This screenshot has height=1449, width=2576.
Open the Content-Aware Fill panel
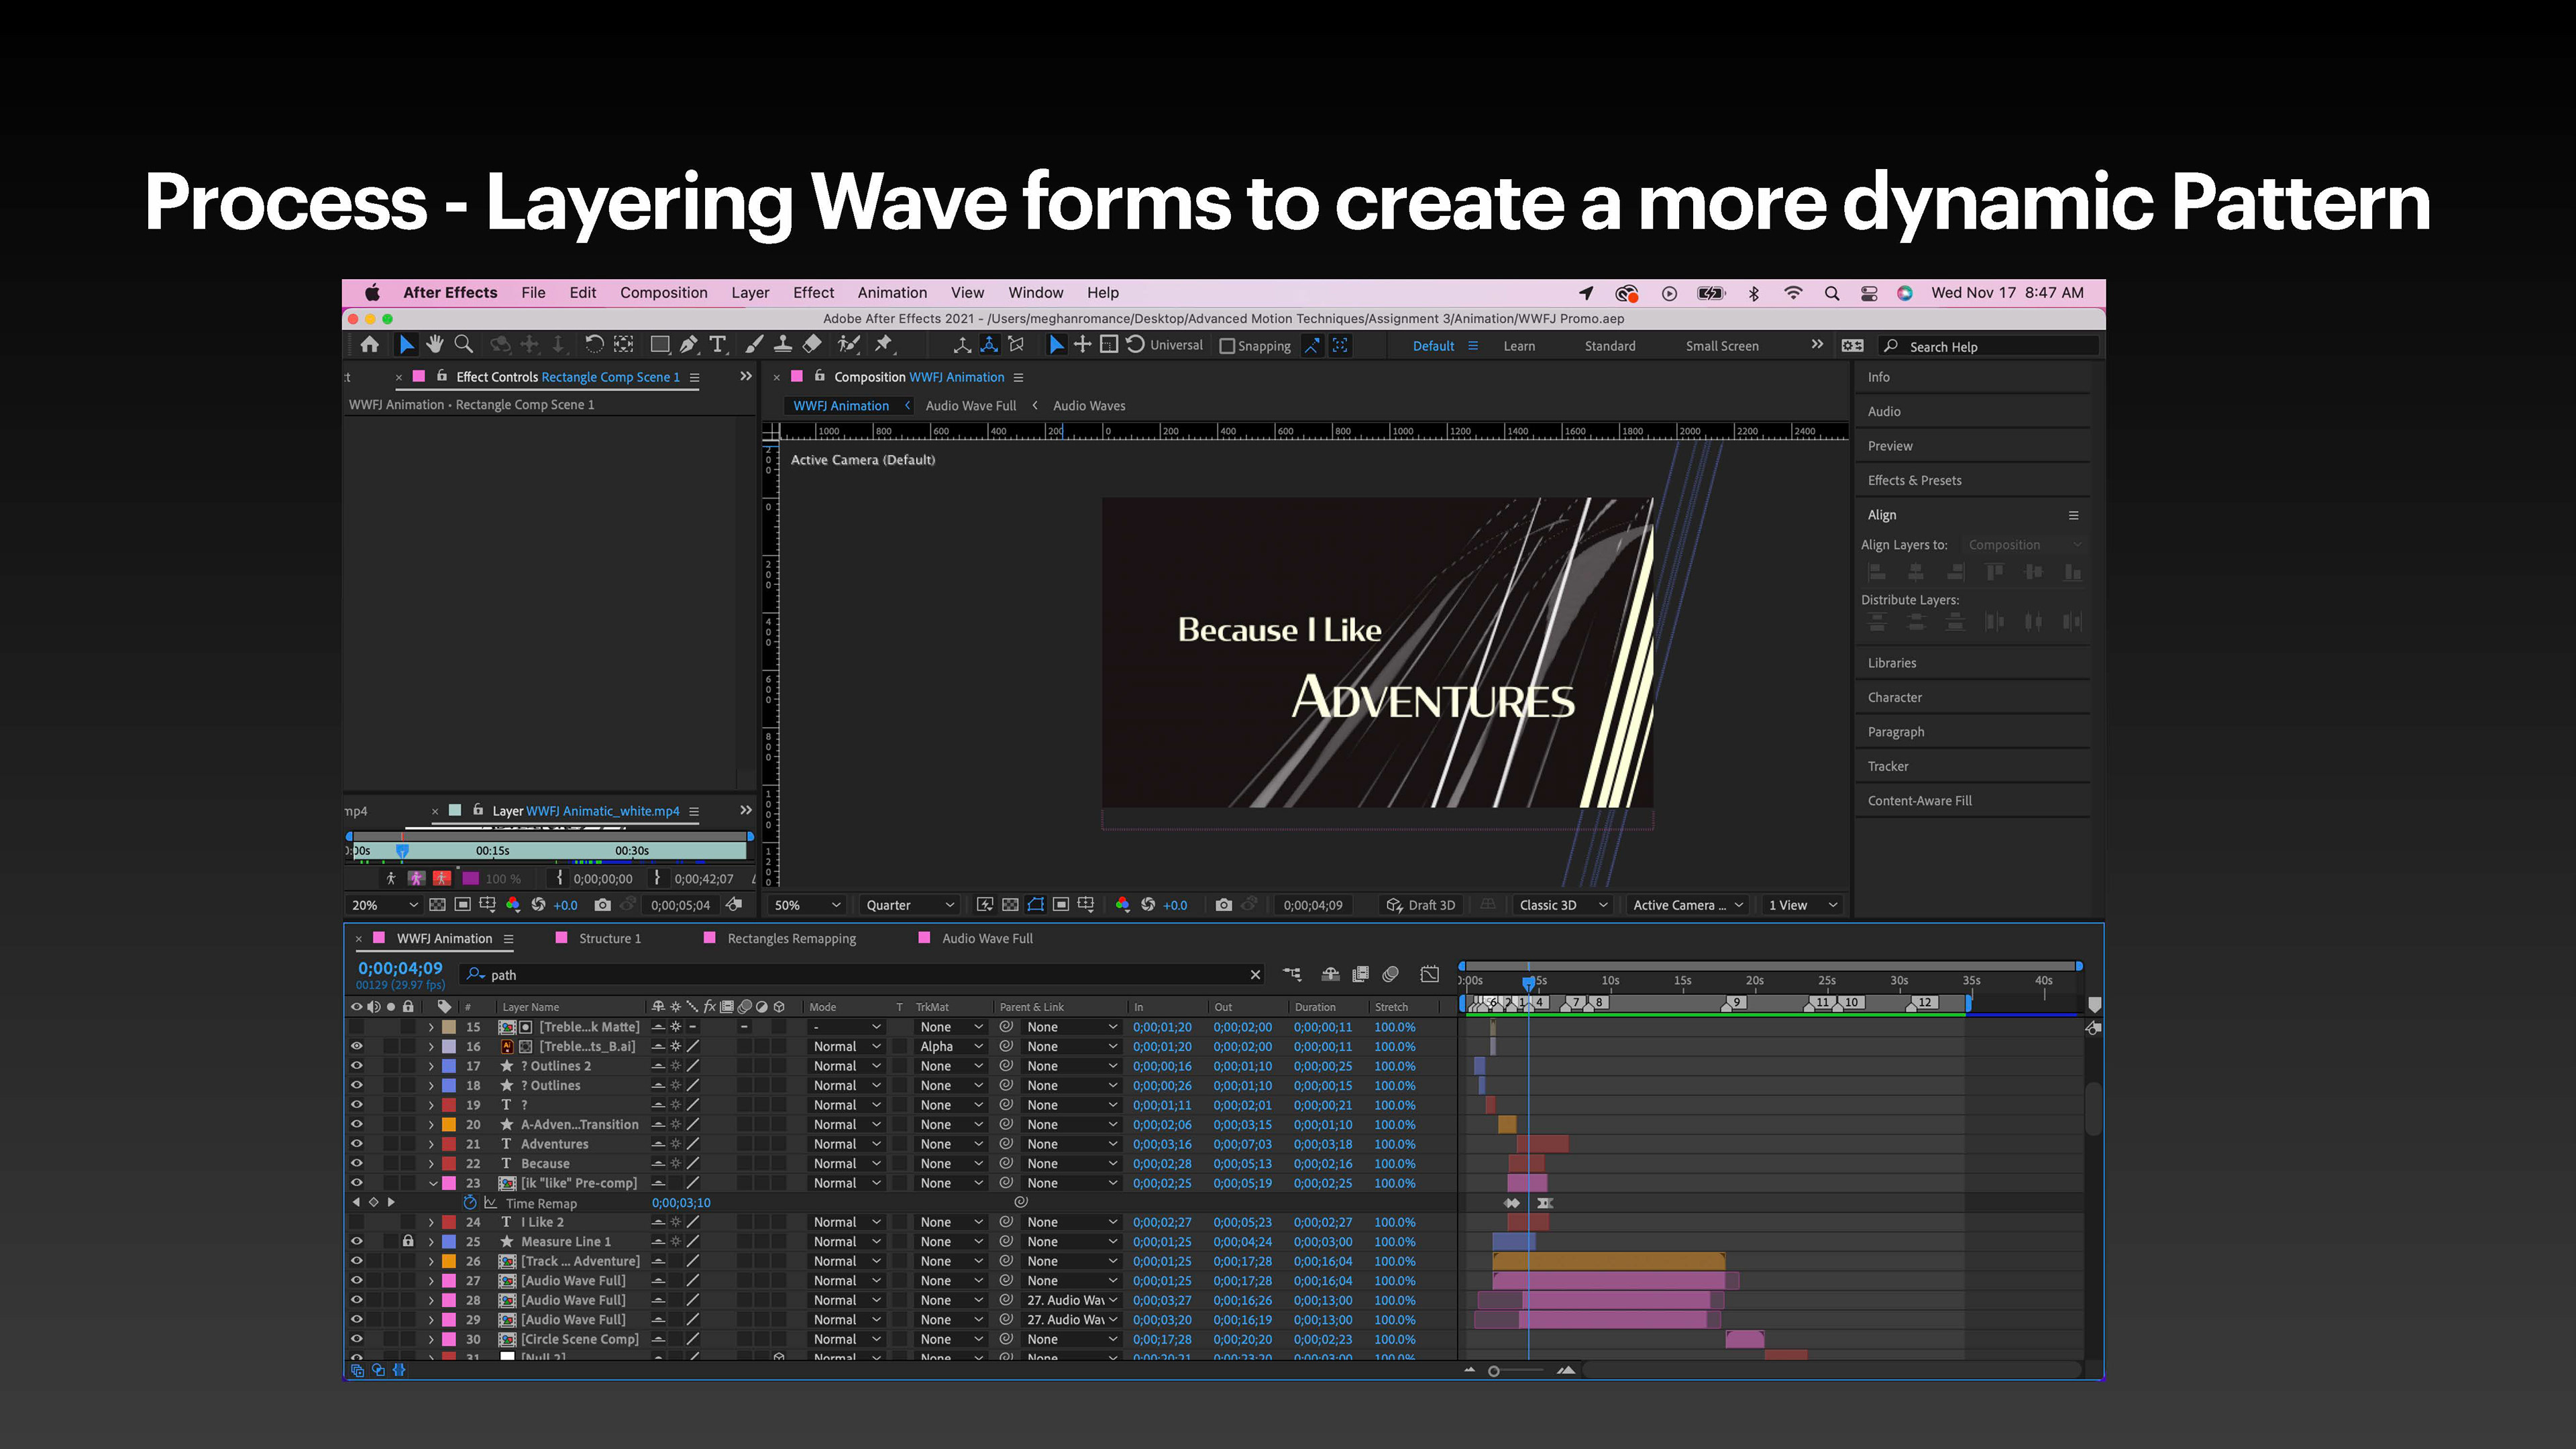(x=1919, y=800)
